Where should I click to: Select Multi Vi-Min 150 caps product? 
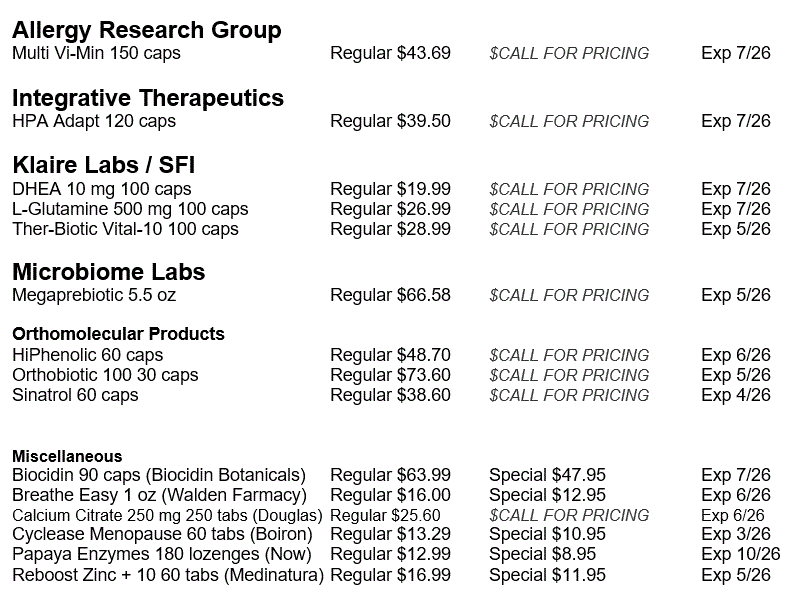point(96,53)
